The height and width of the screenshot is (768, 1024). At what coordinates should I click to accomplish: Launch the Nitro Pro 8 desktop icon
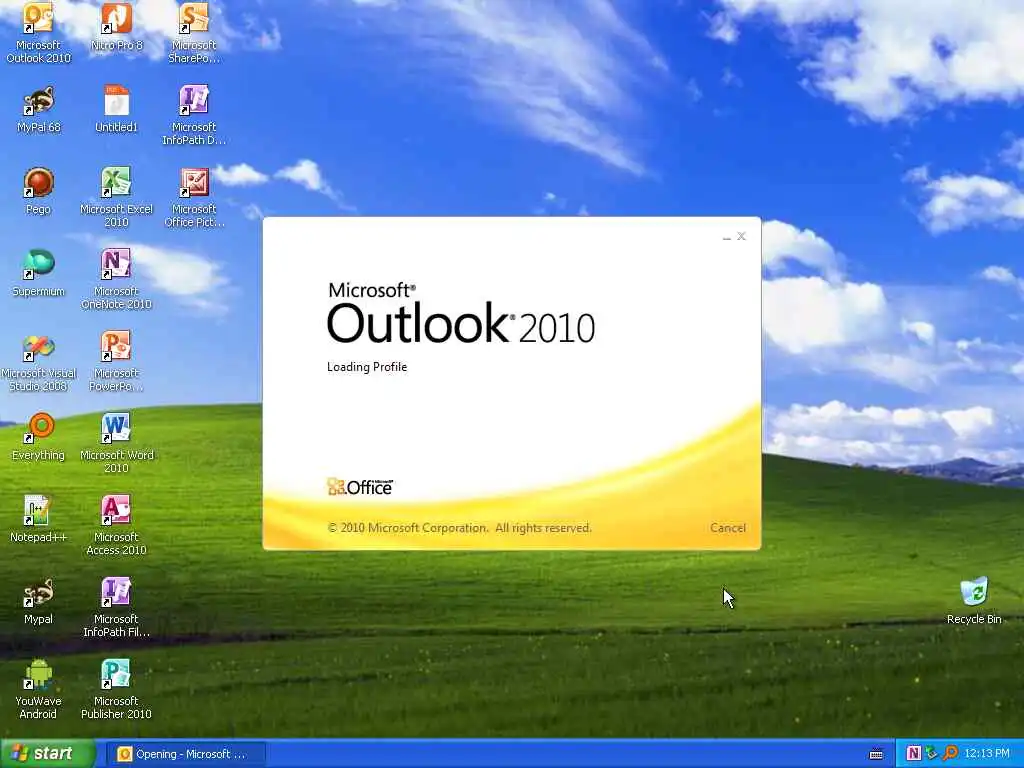coord(116,27)
